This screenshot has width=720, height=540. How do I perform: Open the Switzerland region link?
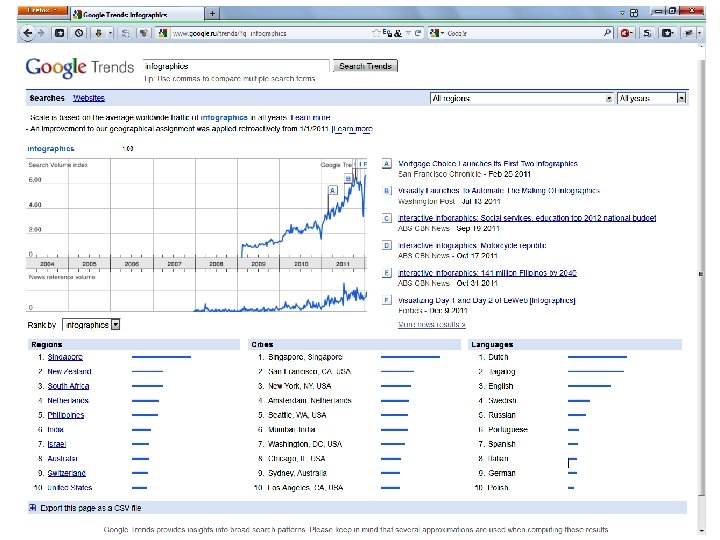(67, 473)
